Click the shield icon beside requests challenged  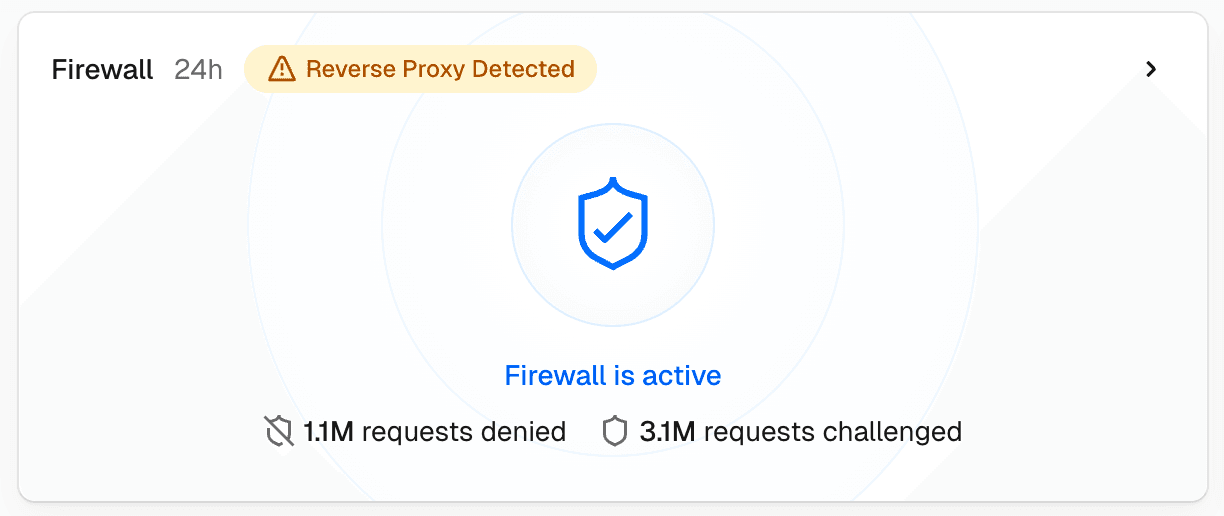(614, 432)
